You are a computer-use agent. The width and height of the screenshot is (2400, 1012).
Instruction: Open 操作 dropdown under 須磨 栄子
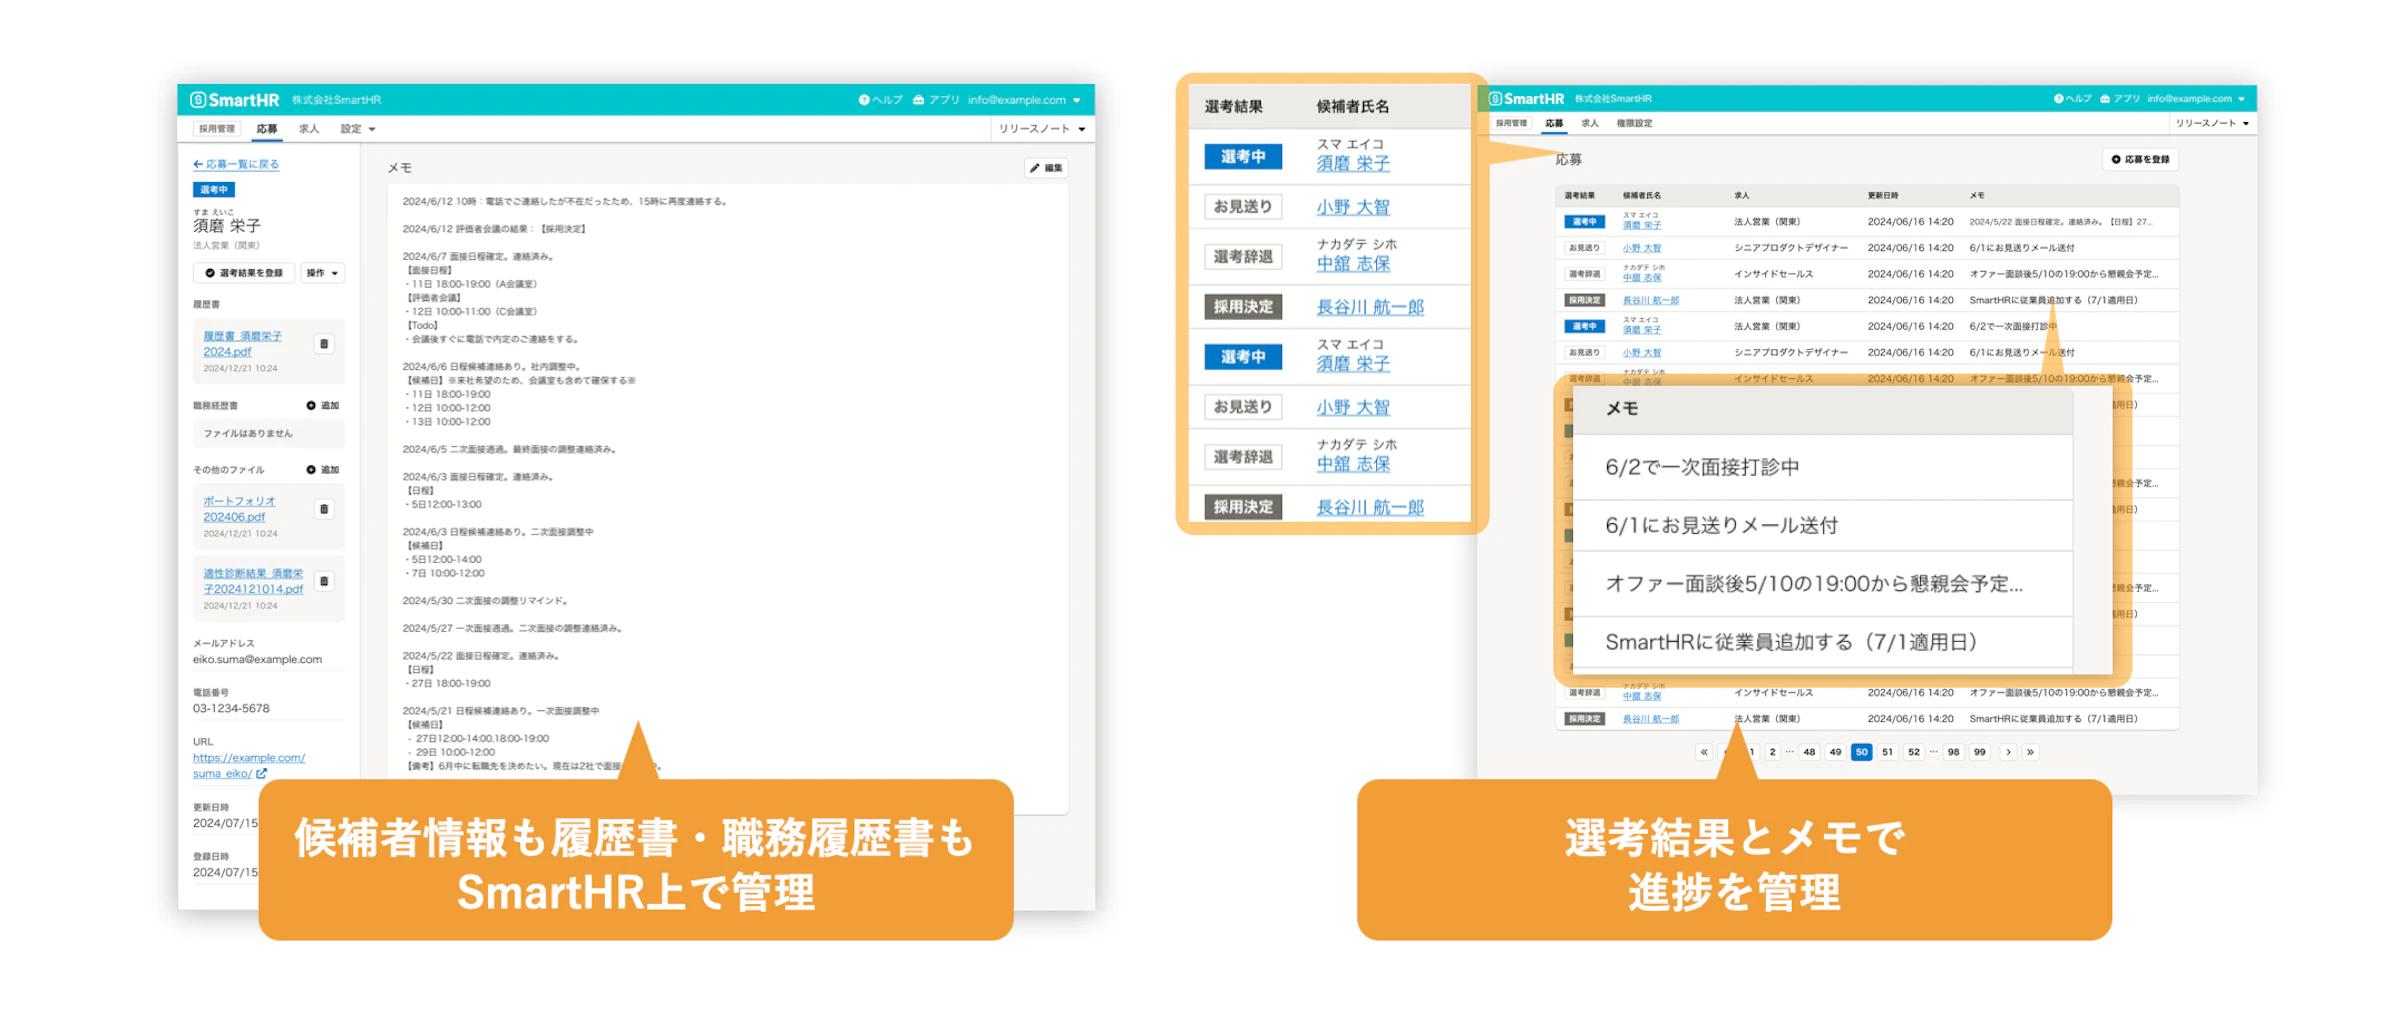point(322,273)
